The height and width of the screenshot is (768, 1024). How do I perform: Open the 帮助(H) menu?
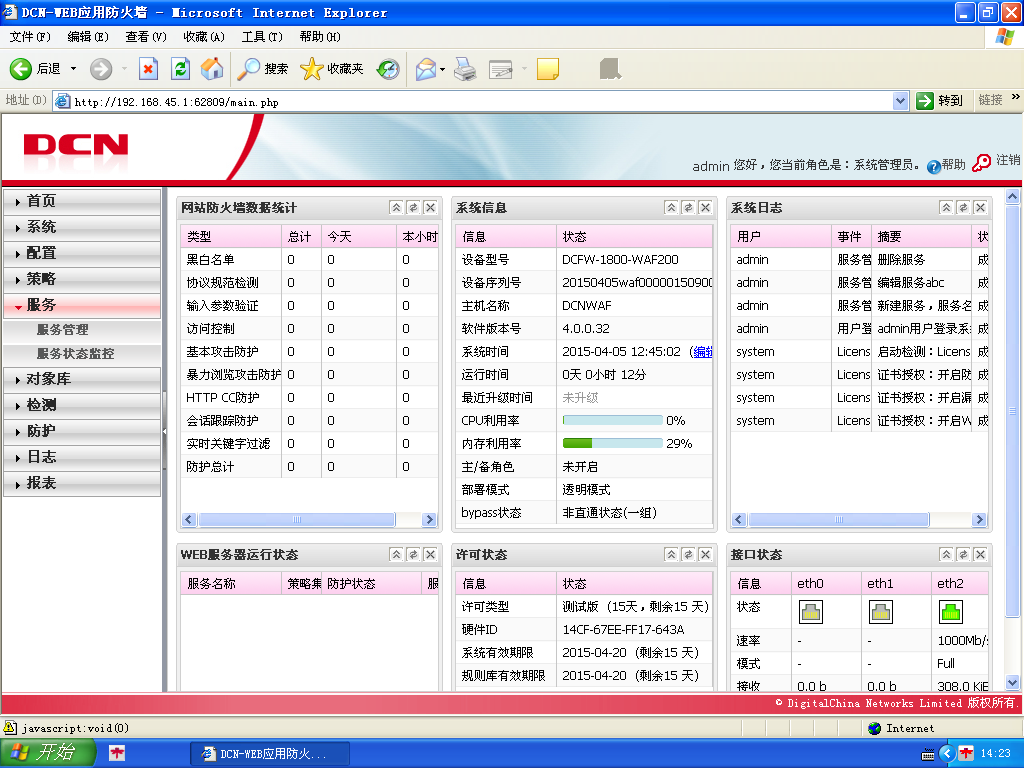(x=320, y=37)
